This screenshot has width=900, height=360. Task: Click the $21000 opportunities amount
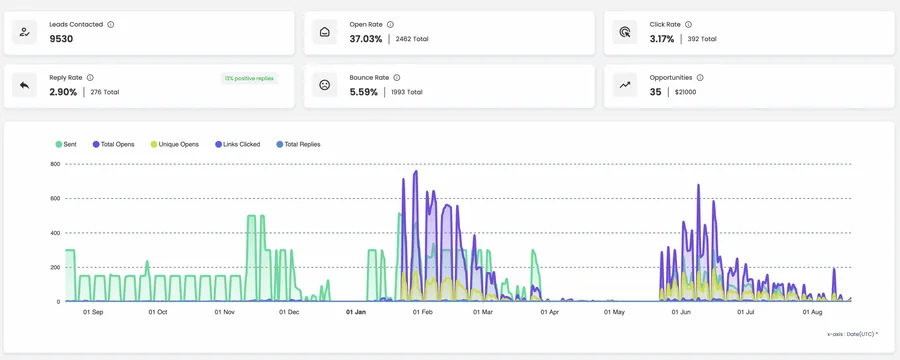click(685, 92)
